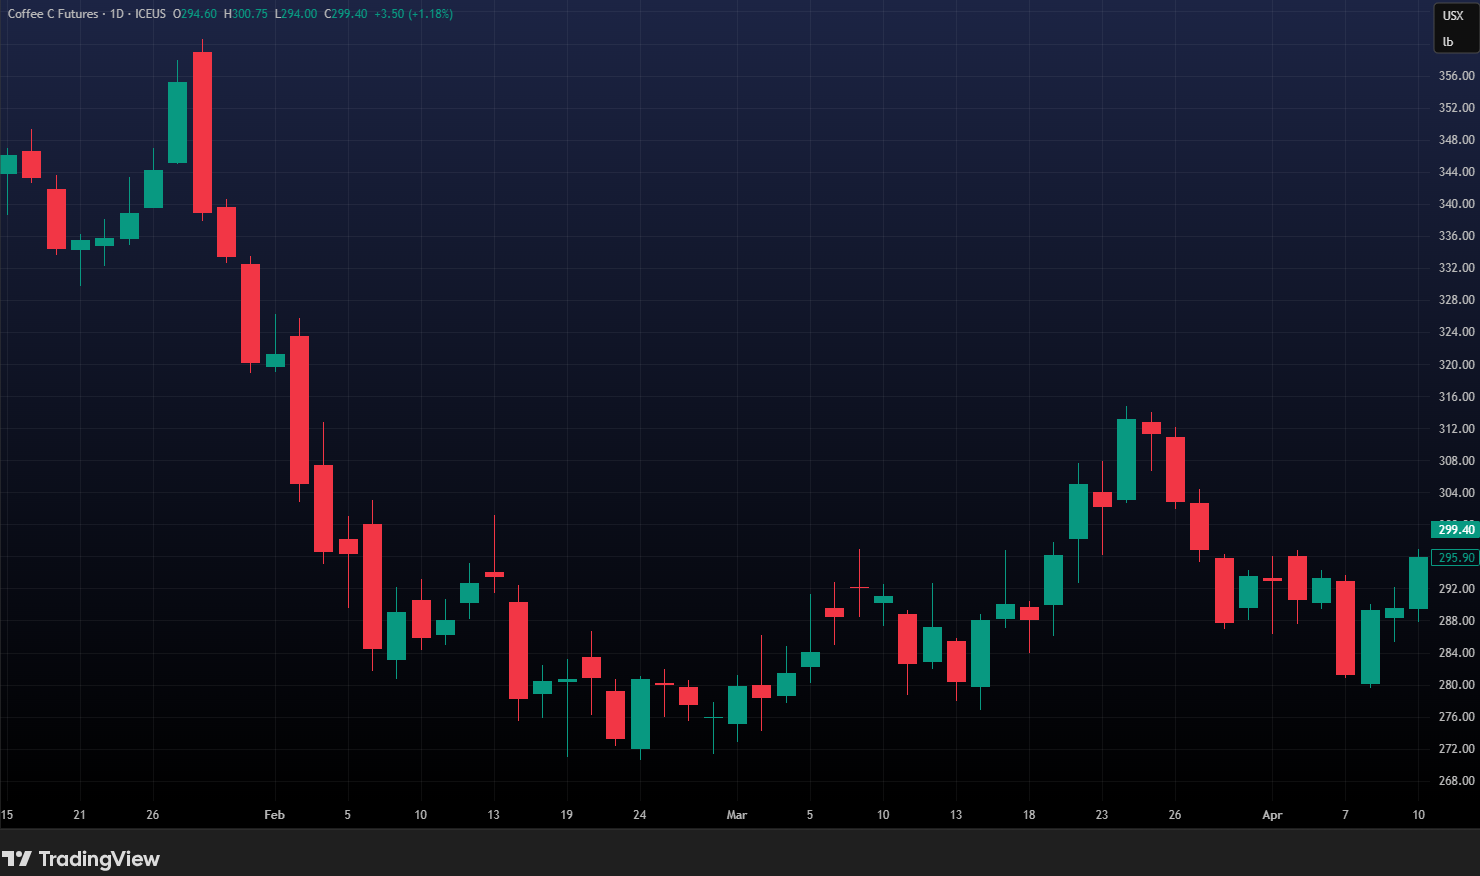Click the TradingView logo icon
This screenshot has height=876, width=1480.
(x=17, y=859)
